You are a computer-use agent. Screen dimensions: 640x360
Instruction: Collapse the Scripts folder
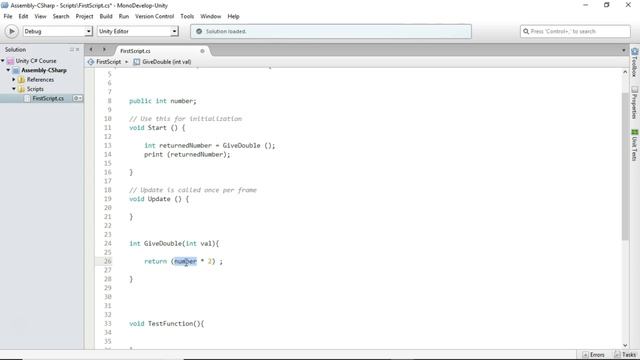click(x=14, y=89)
